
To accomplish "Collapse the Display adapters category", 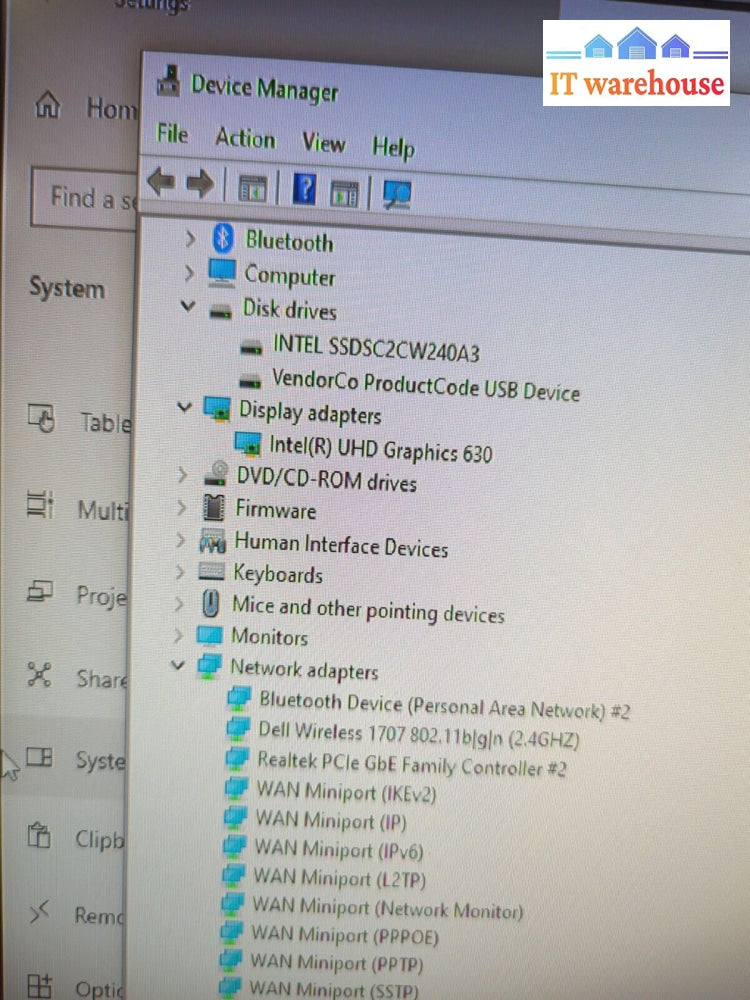I will tap(184, 406).
